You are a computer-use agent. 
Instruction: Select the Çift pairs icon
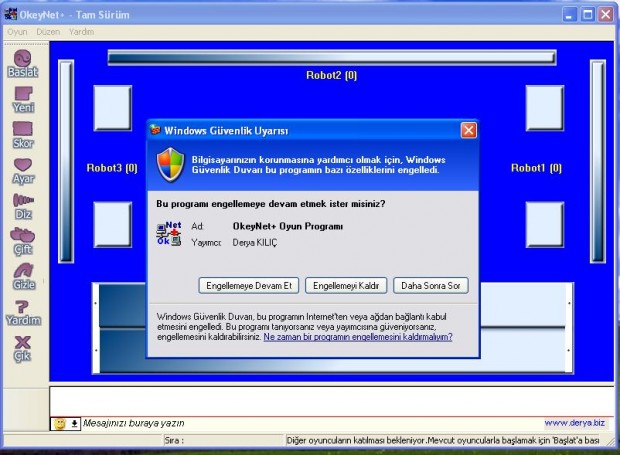tap(23, 242)
